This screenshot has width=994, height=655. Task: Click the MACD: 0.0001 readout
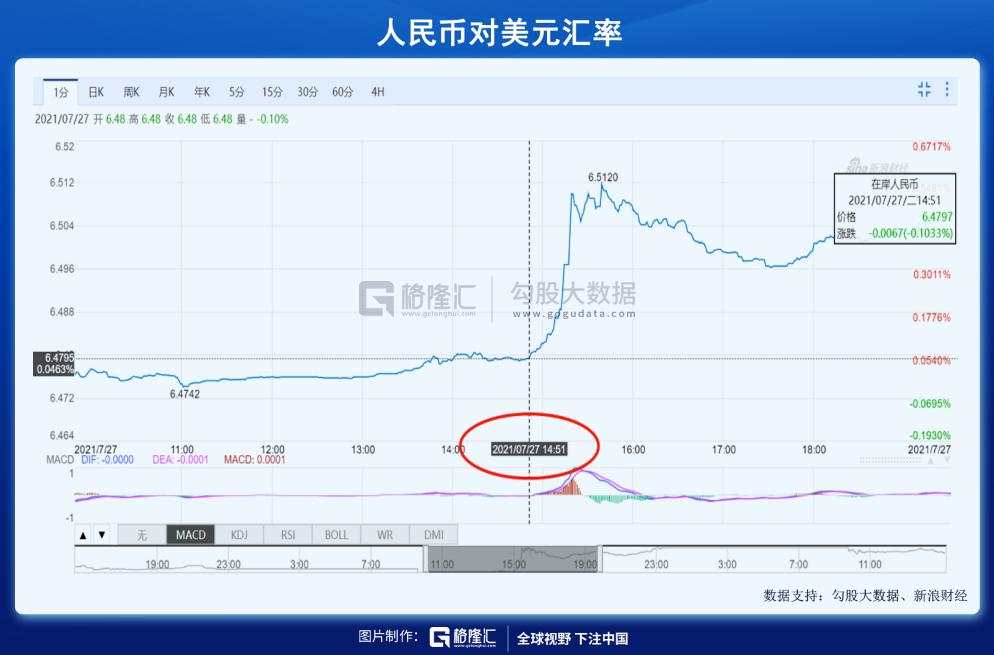[x=254, y=460]
